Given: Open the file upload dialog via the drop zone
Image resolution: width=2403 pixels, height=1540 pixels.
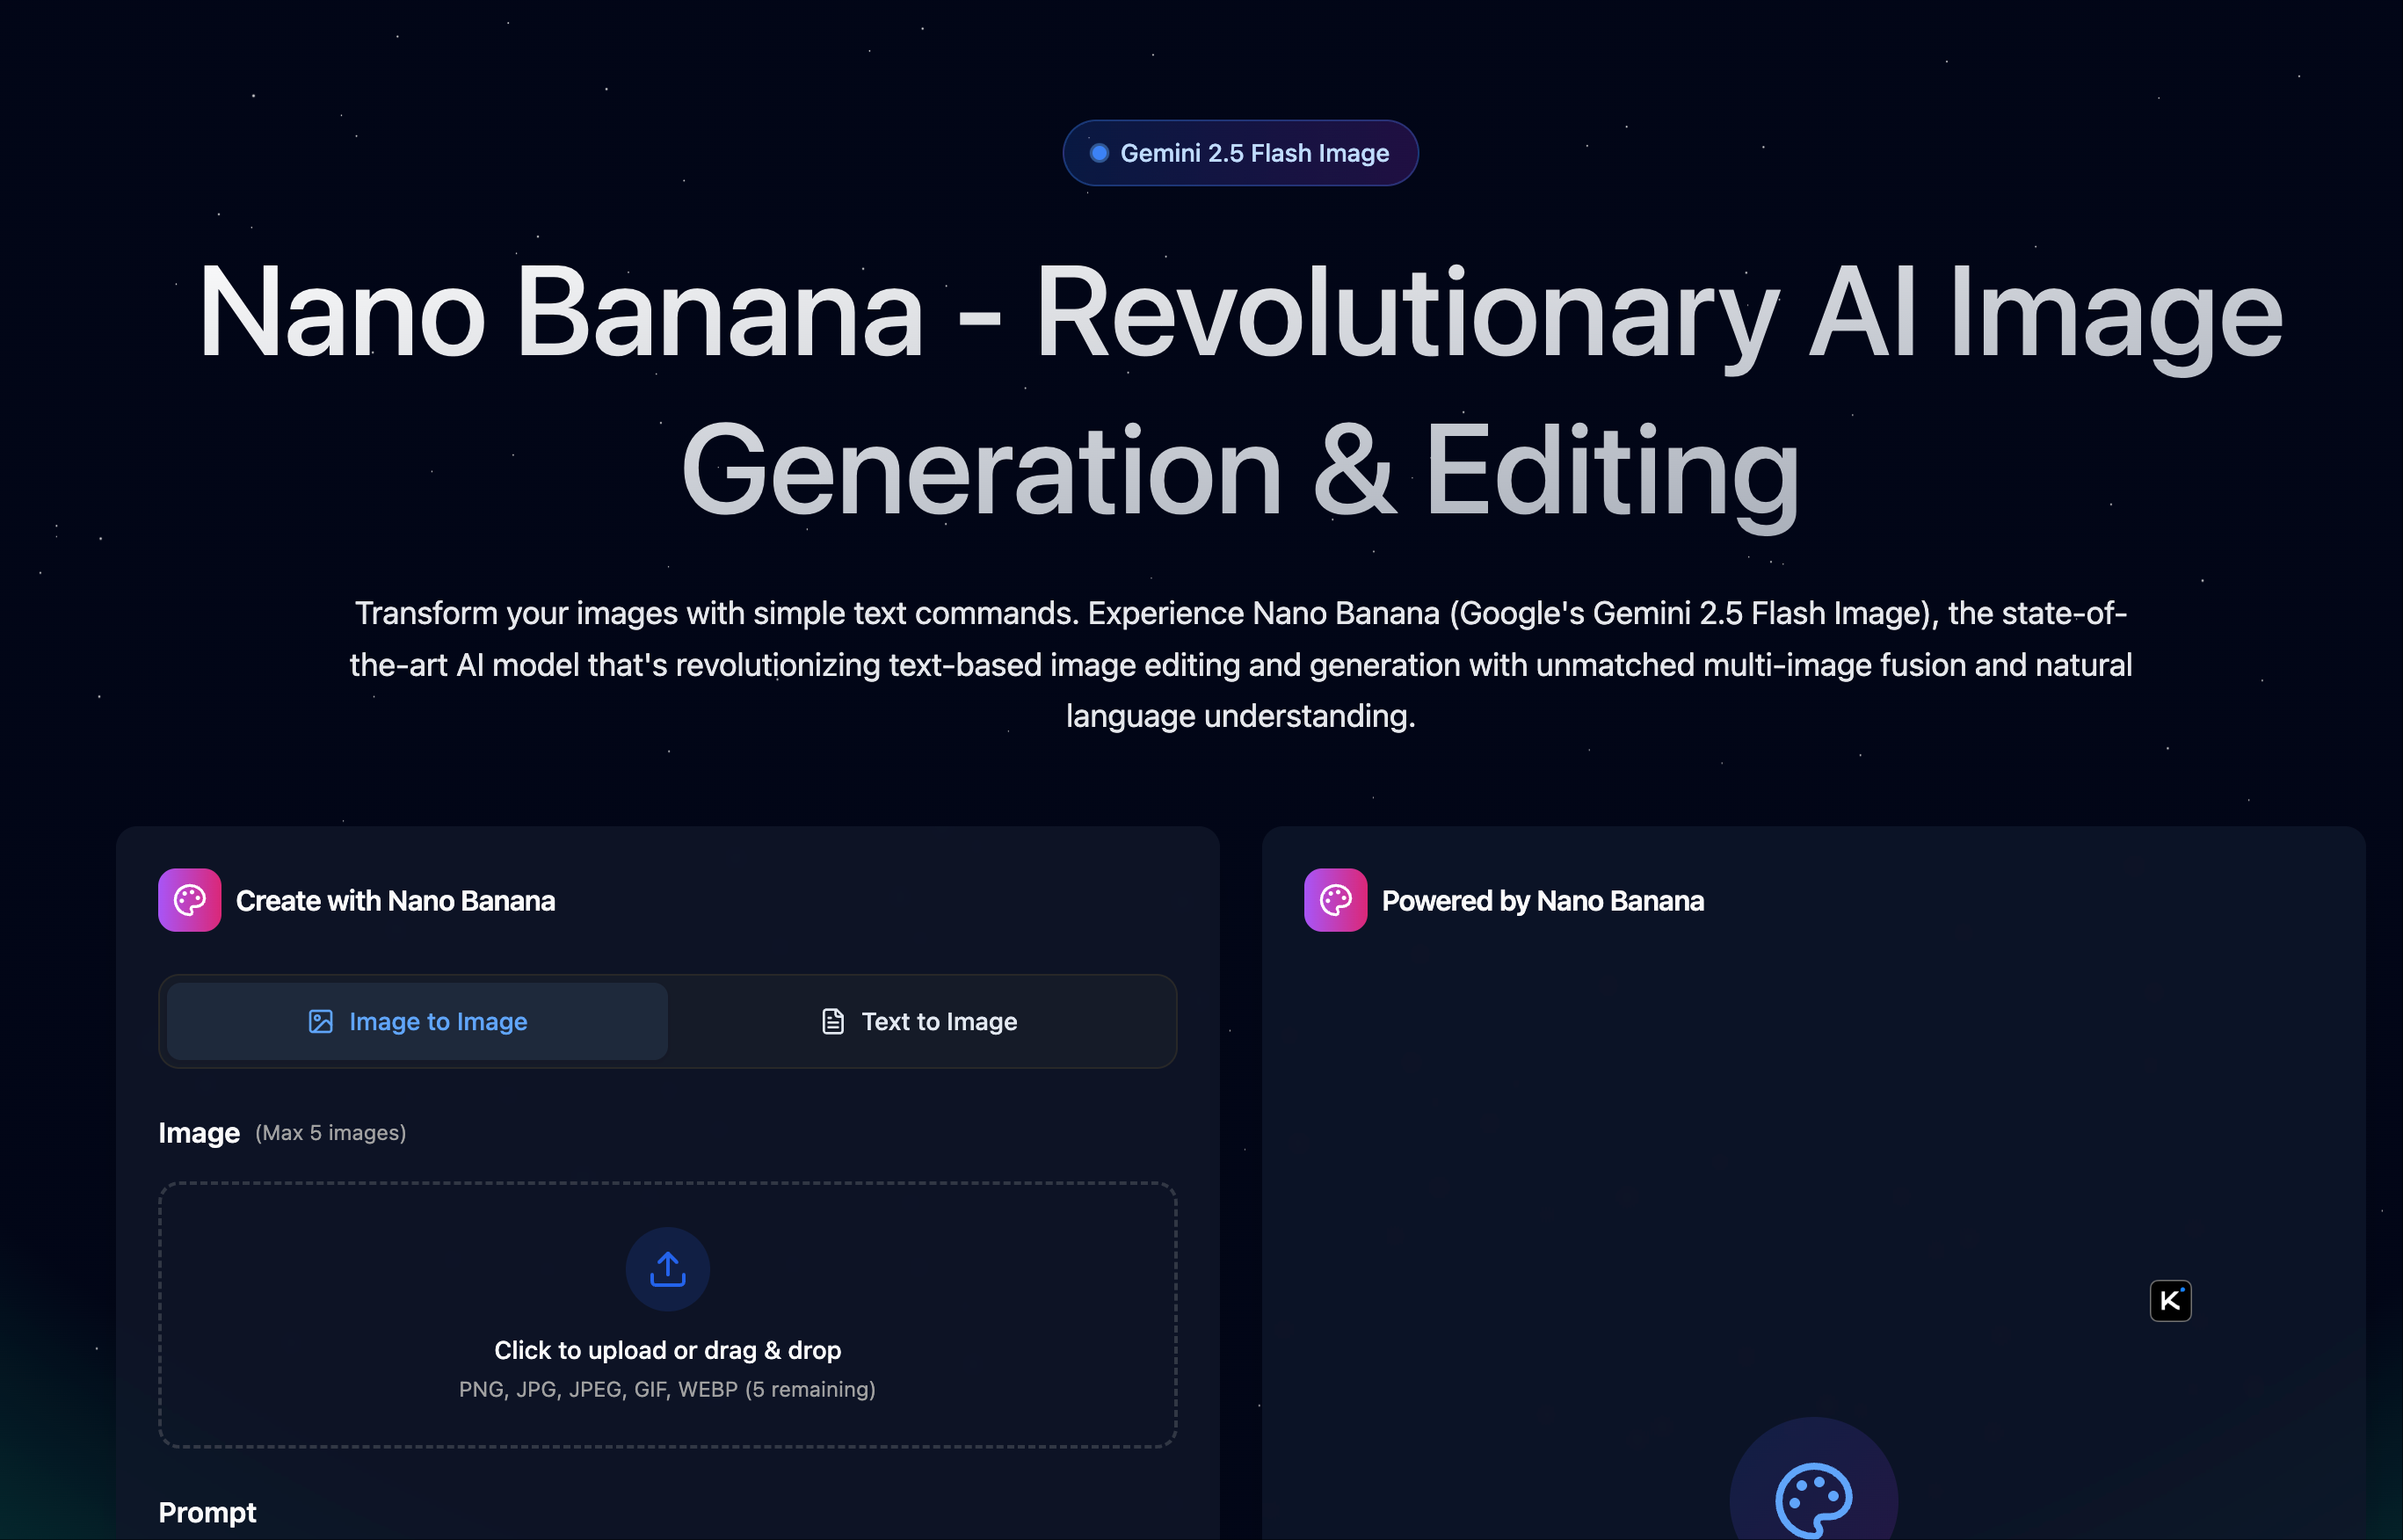Looking at the screenshot, I should (667, 1315).
